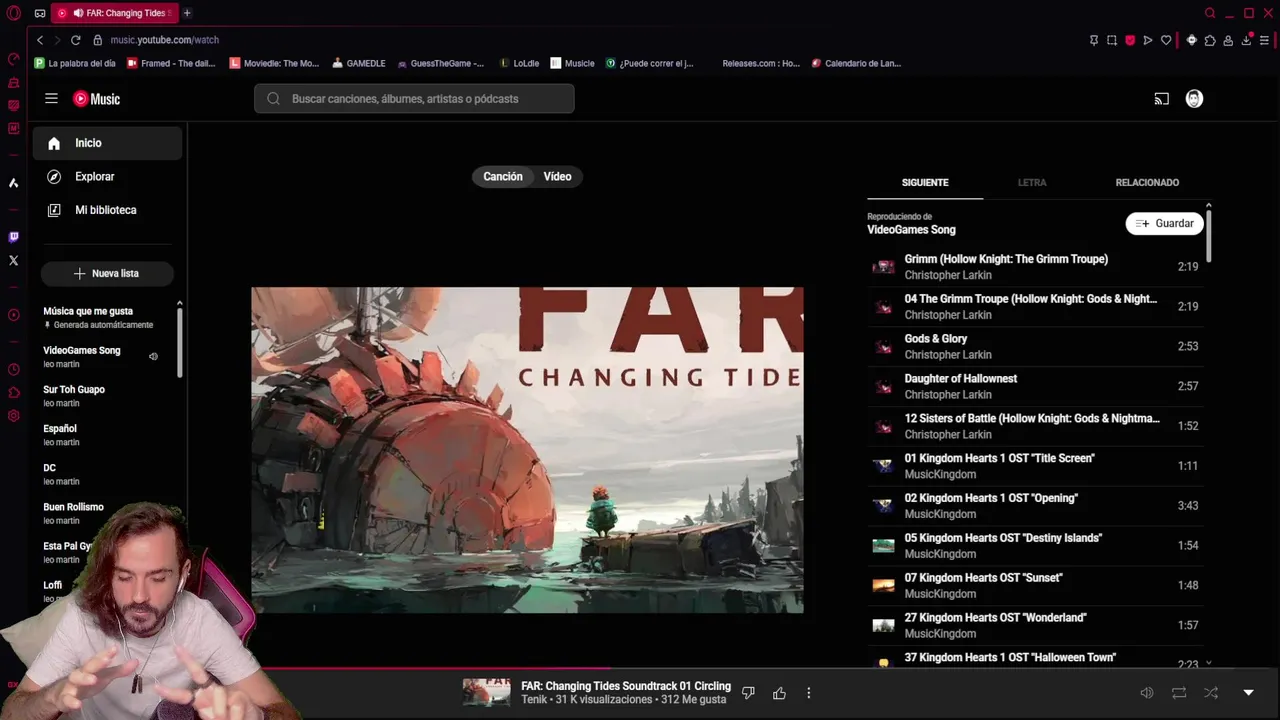This screenshot has height=720, width=1280.
Task: Switch to Vídeo mode
Action: click(x=557, y=176)
